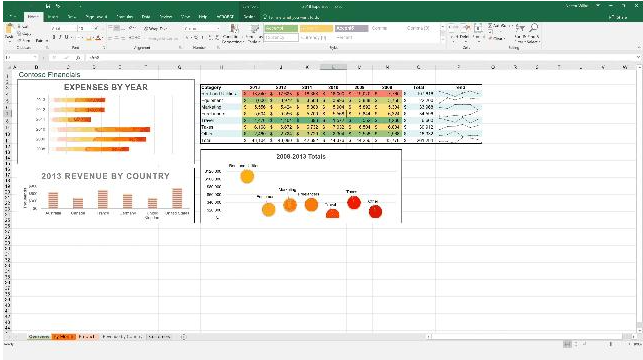Open Sort & Filter funnel icon
This screenshot has height=360, width=643.
[520, 28]
